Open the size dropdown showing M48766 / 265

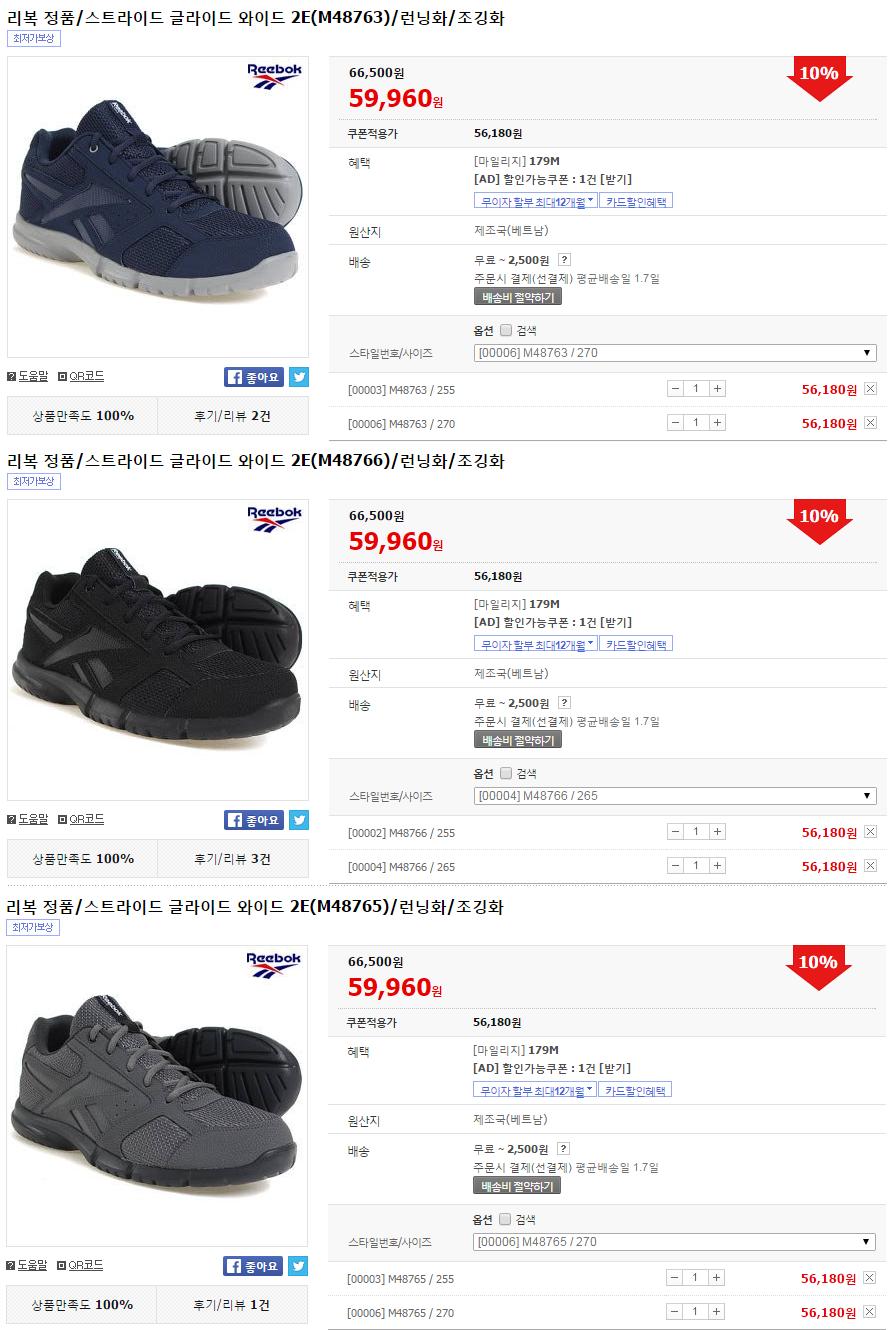tap(675, 796)
